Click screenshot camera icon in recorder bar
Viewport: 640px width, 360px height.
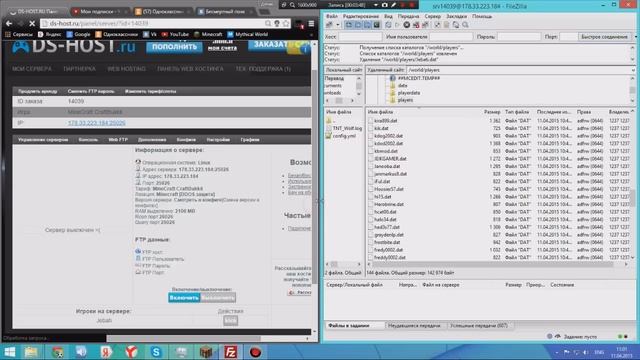pyautogui.click(x=384, y=5)
